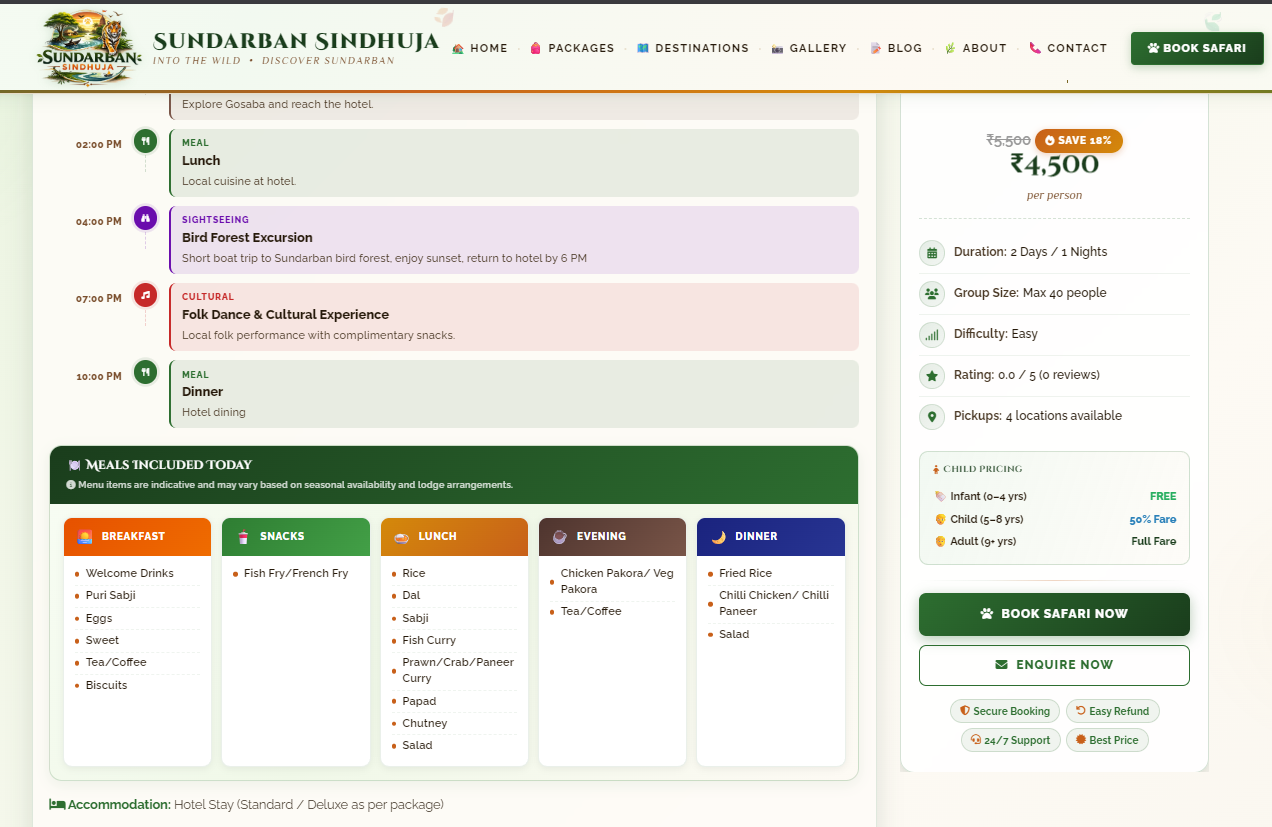Select the Bird Forest Excursion card

514,240
